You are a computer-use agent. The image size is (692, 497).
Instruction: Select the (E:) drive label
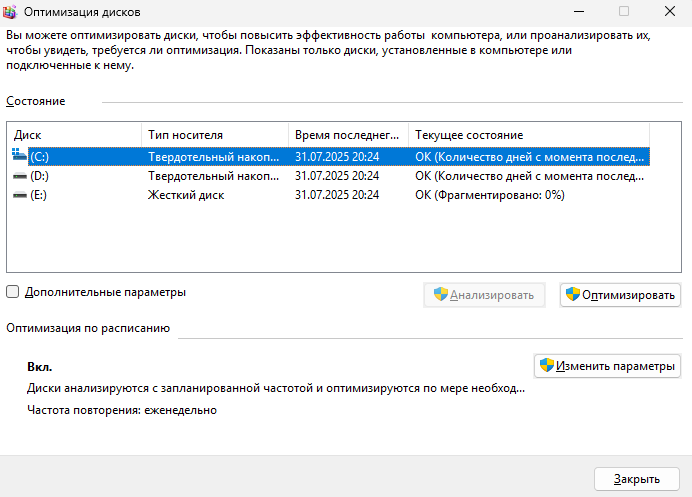(x=38, y=195)
